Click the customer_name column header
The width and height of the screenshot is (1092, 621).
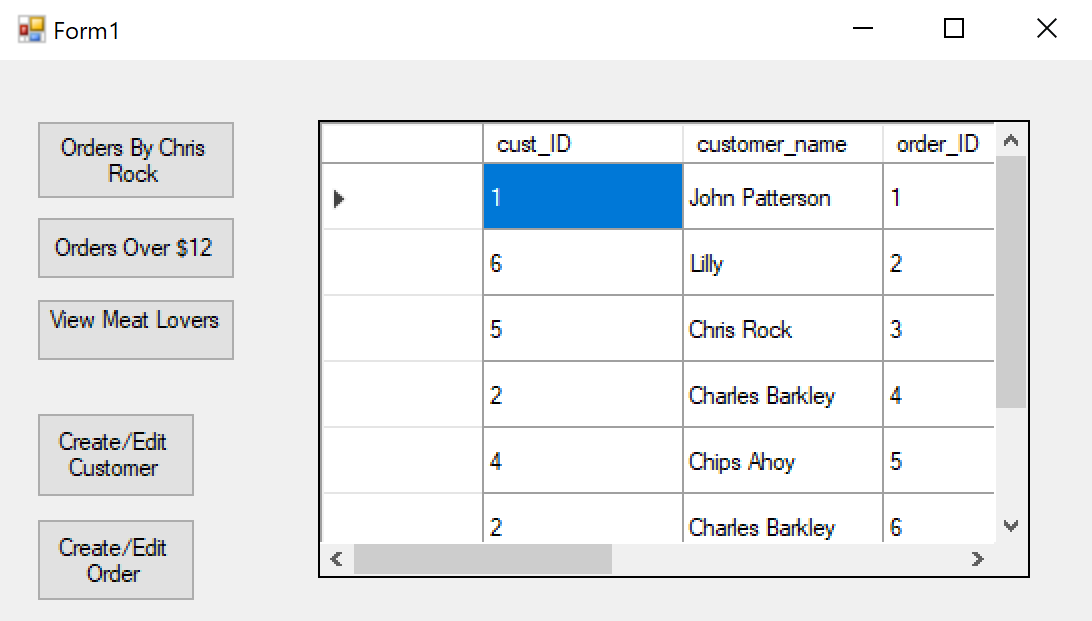coord(782,144)
